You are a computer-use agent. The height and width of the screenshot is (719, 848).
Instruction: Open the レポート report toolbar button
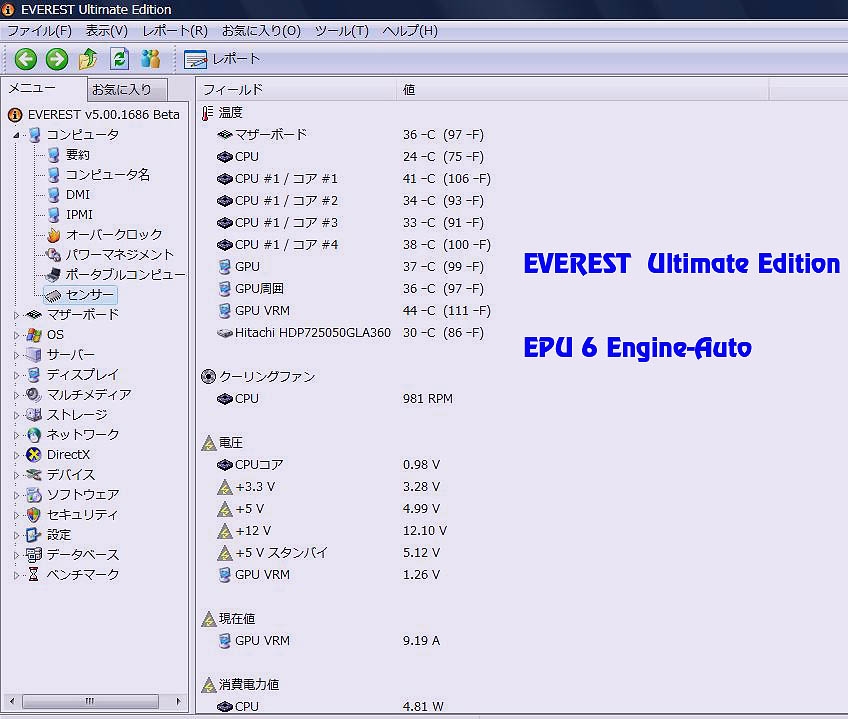pos(222,59)
